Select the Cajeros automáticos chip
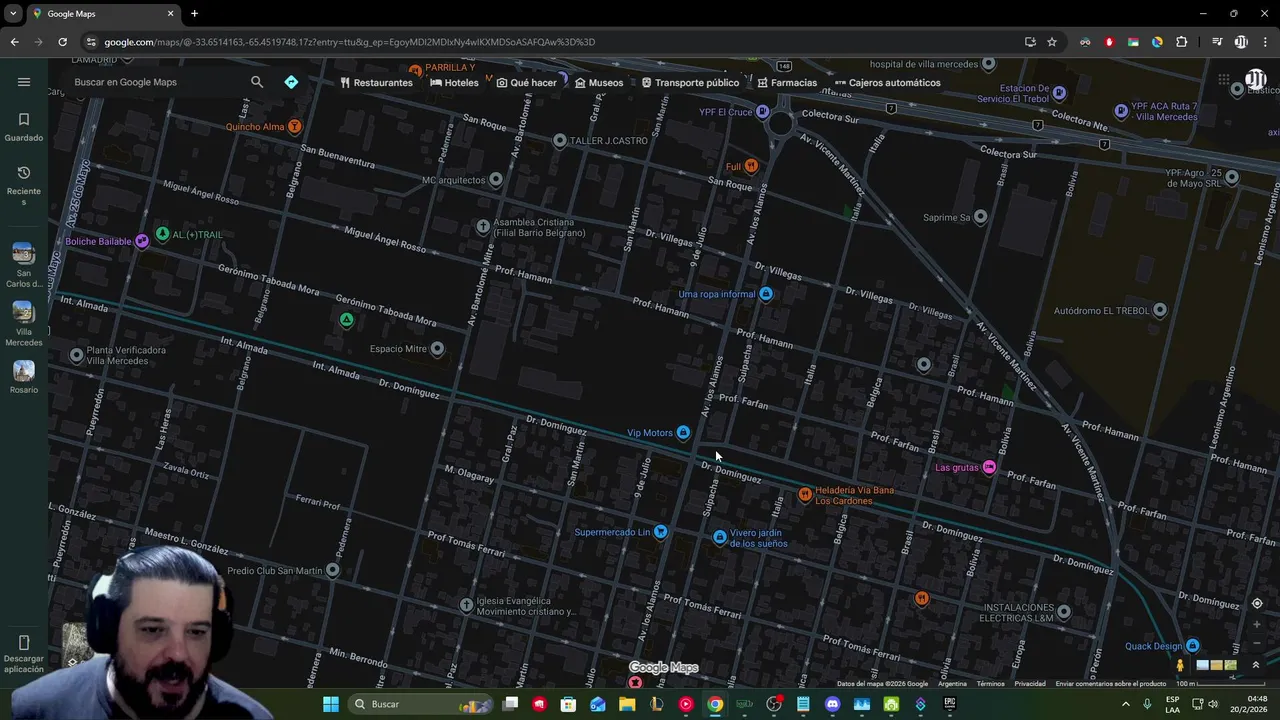1280x720 pixels. (887, 83)
